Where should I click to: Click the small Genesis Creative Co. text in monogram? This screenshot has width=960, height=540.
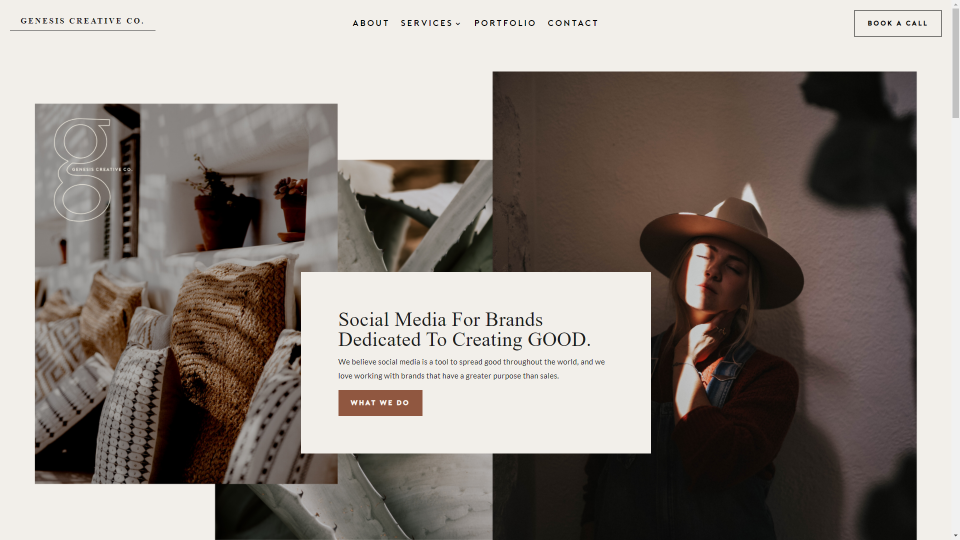(102, 170)
